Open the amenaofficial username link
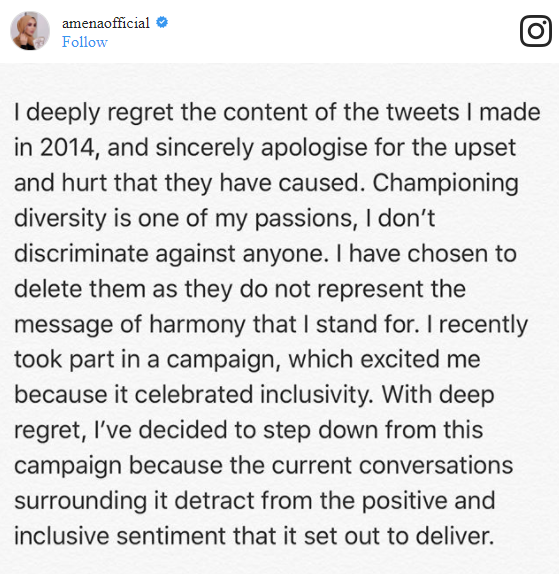The width and height of the screenshot is (559, 574). pyautogui.click(x=106, y=23)
